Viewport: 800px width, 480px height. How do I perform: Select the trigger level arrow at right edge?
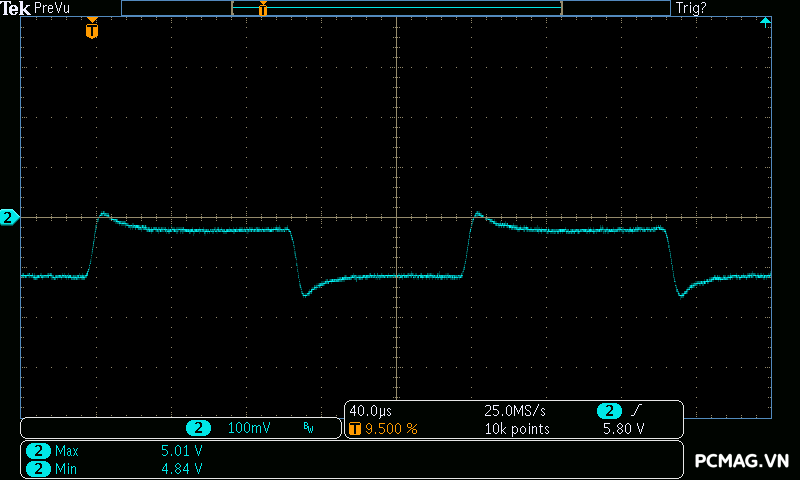[765, 22]
